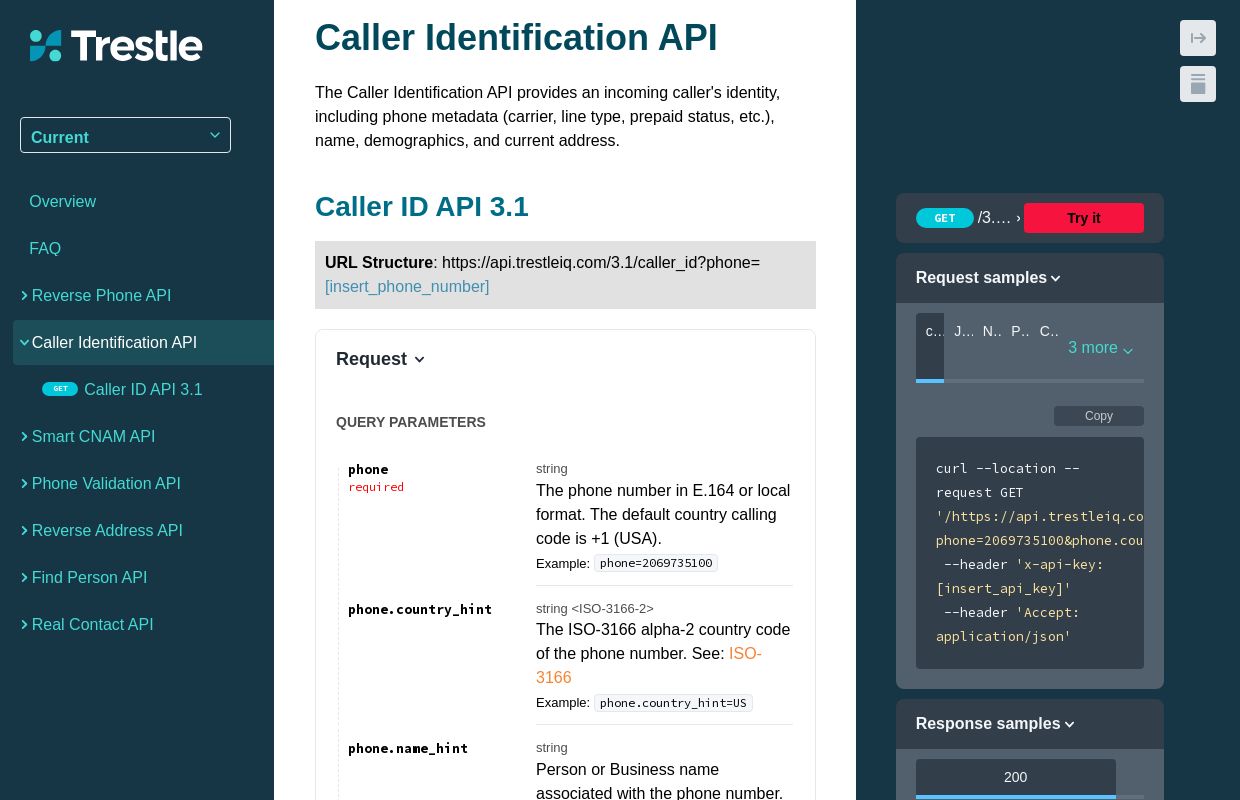Click the QUERY PARAMETERS label

click(411, 422)
